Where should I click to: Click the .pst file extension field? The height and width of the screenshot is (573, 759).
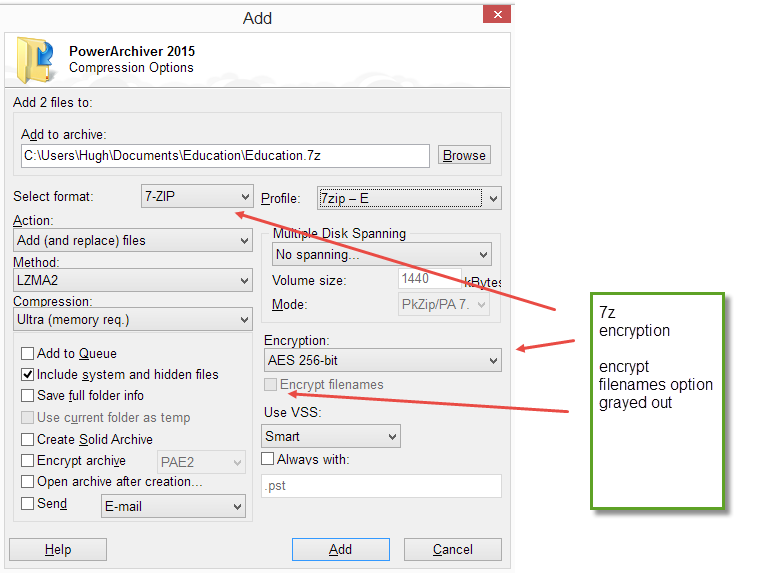pos(381,485)
